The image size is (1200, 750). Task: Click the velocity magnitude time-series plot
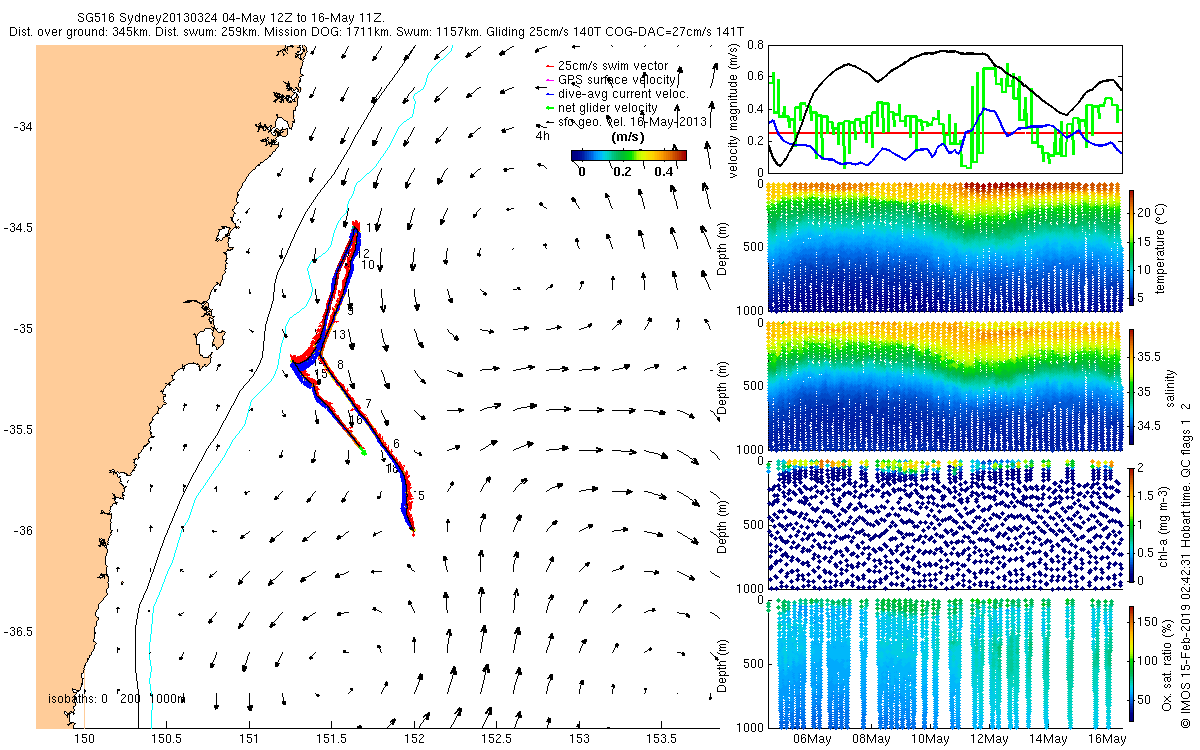[x=945, y=110]
